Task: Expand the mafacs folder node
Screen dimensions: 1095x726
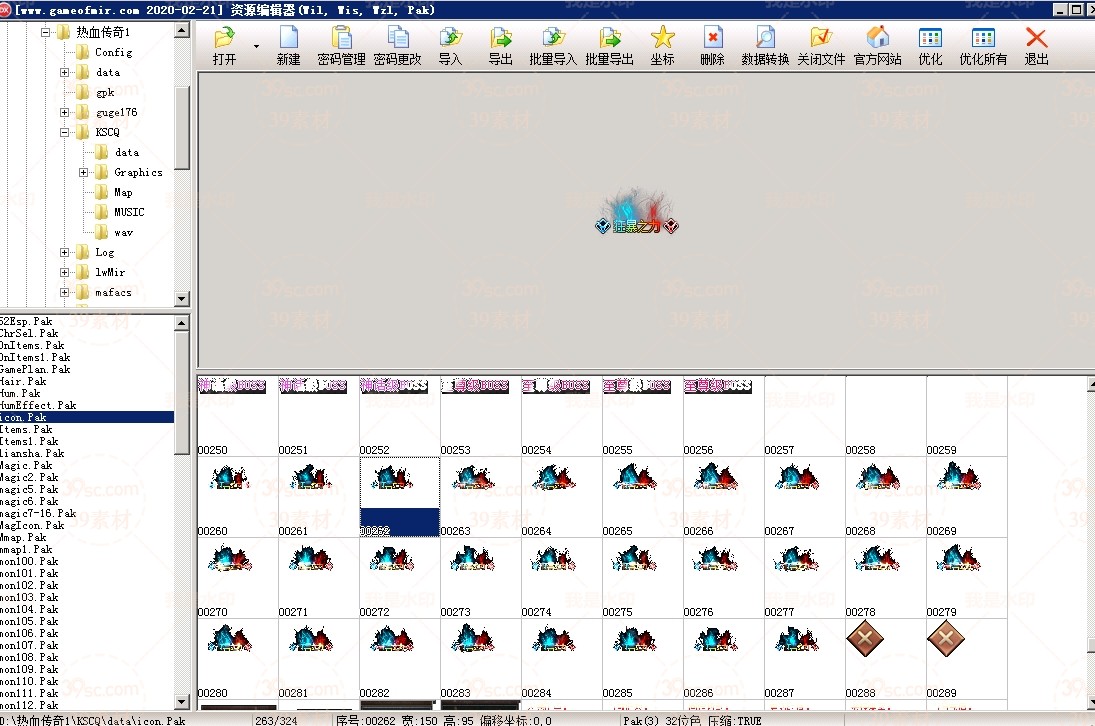Action: coord(64,292)
